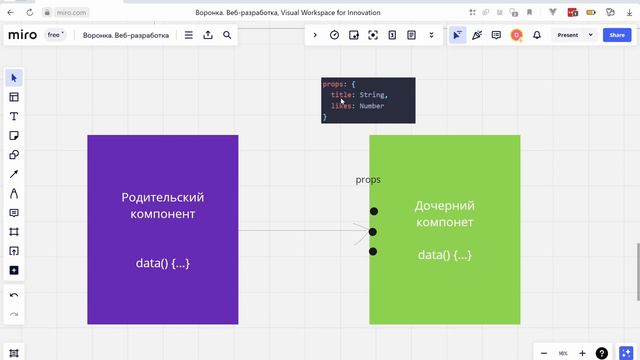Select the Connection line arrow tool
Viewport: 640px width, 360px height.
click(x=14, y=174)
